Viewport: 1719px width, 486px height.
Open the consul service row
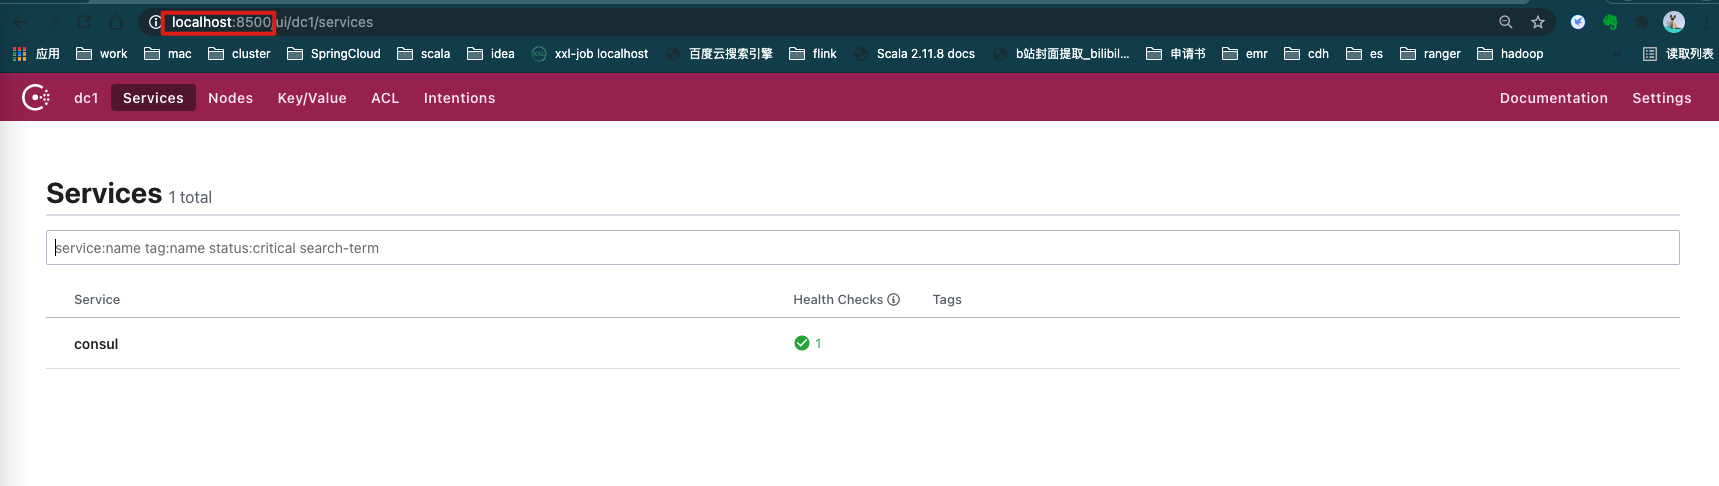tap(96, 344)
